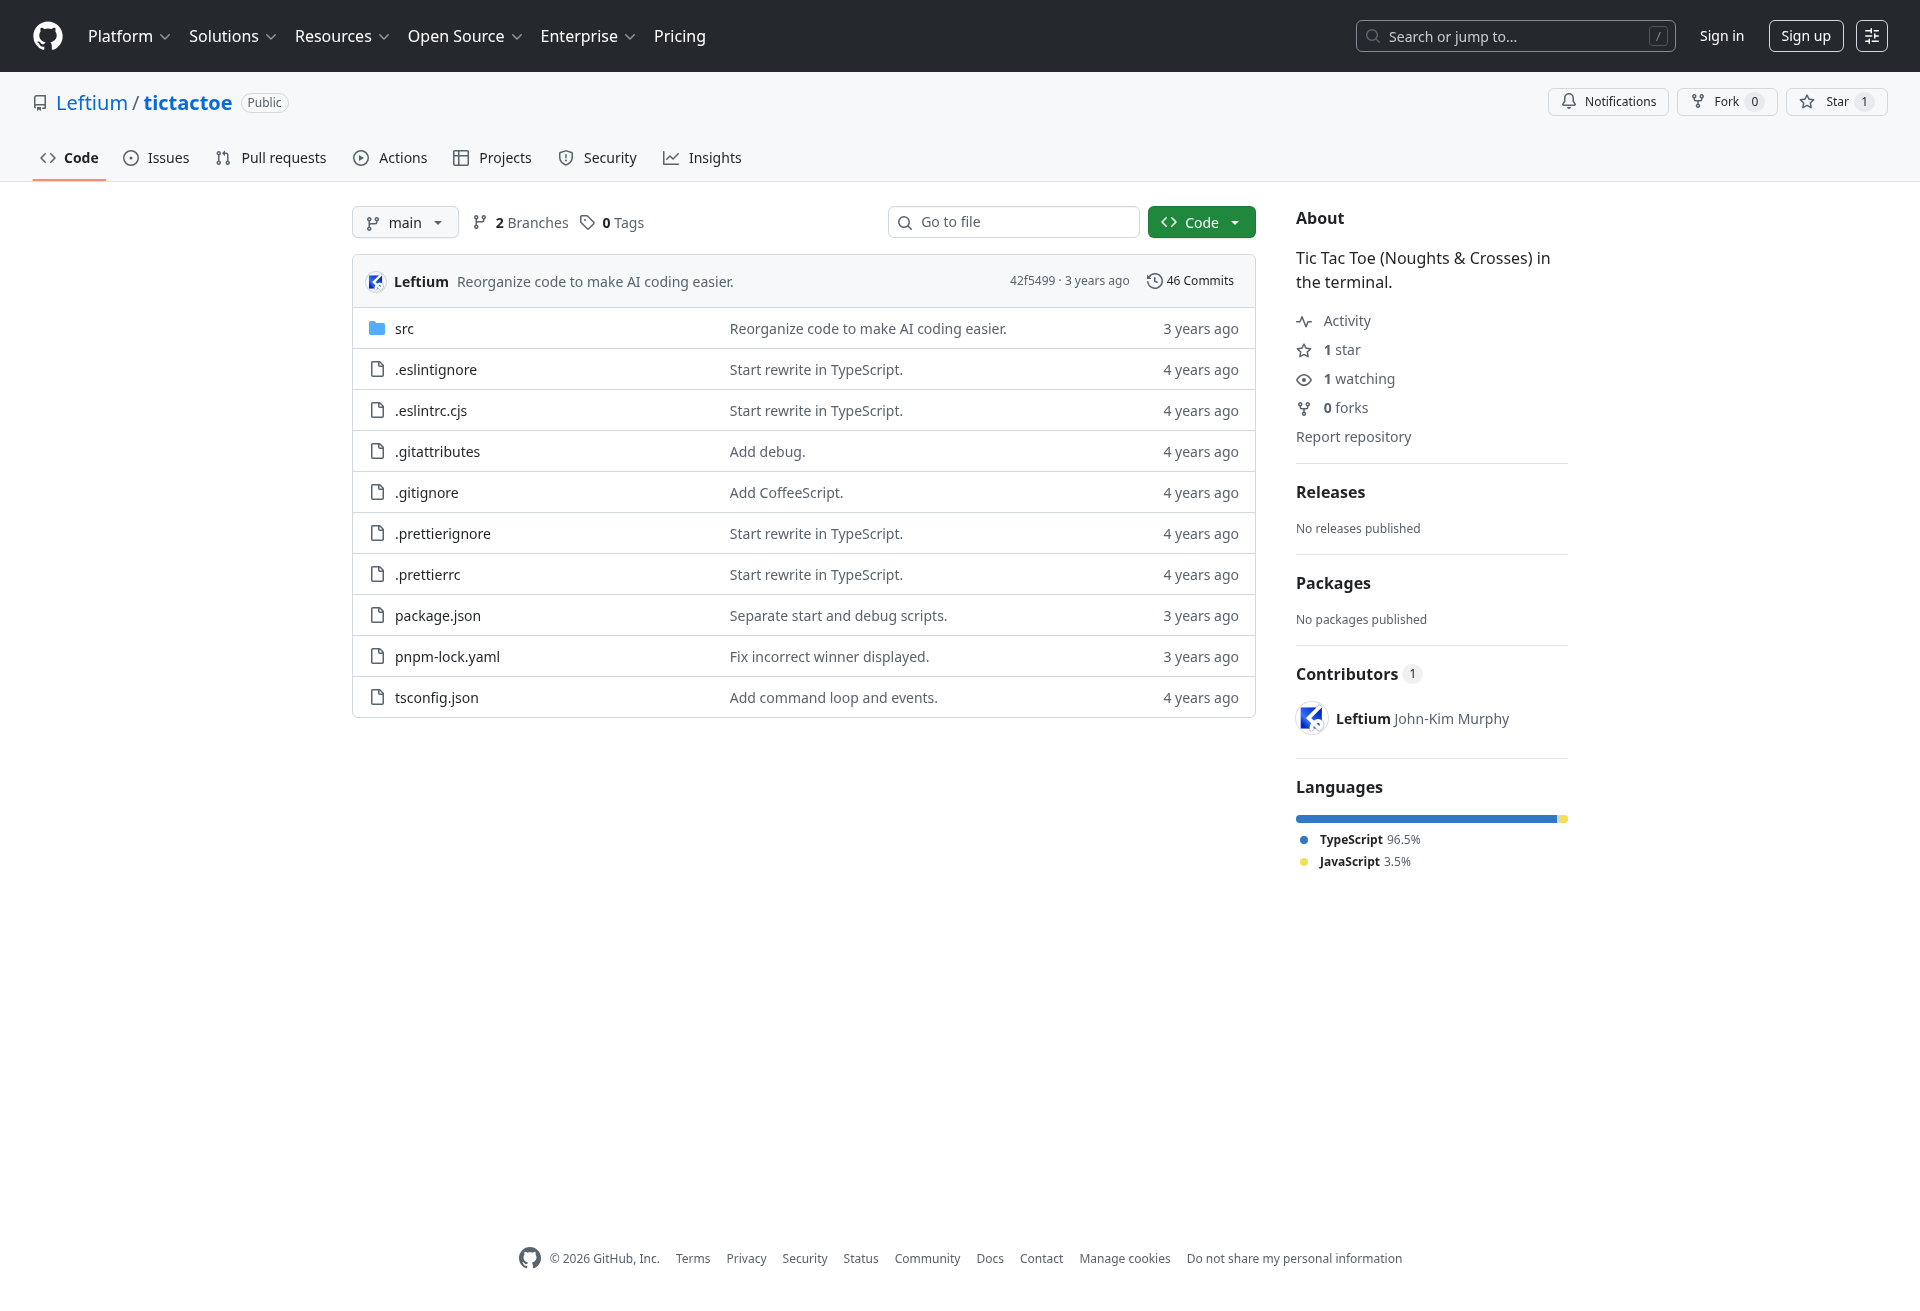The width and height of the screenshot is (1920, 1311).
Task: Switch to the Actions tab
Action: 390,158
